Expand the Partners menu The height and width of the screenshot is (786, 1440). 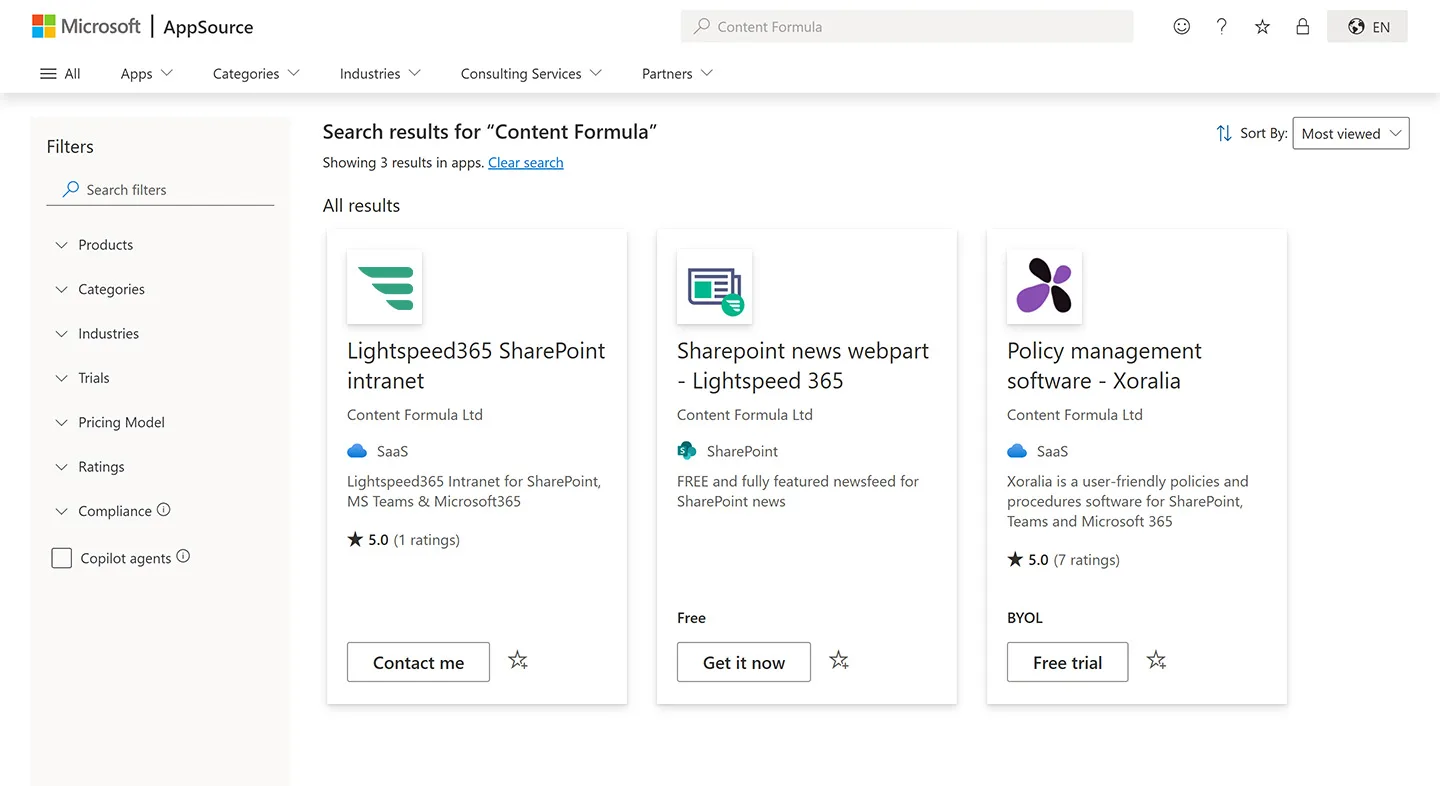point(677,74)
